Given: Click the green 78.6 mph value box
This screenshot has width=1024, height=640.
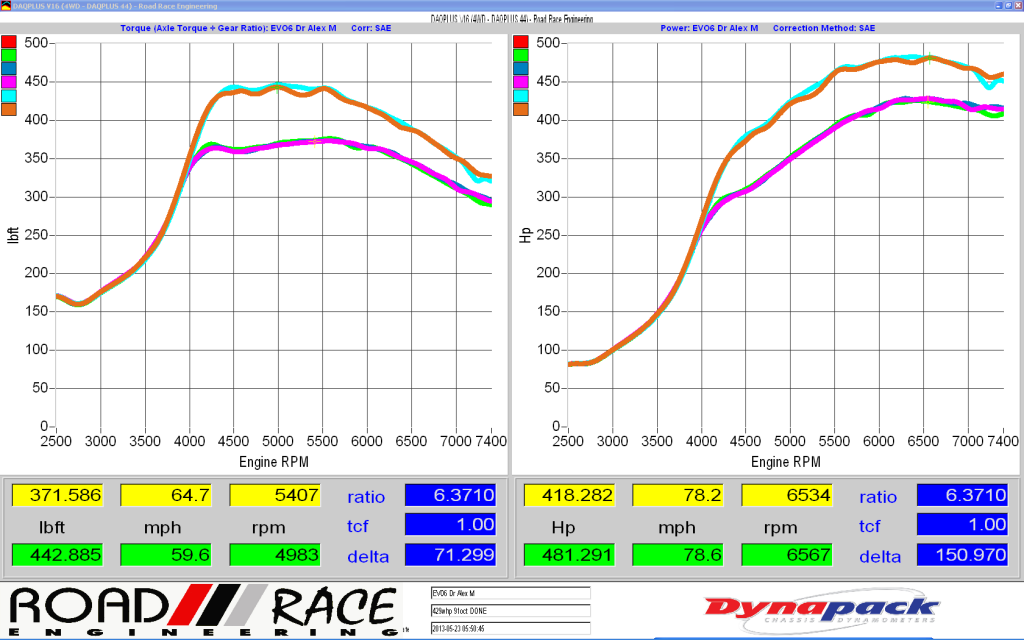Looking at the screenshot, I should point(678,555).
